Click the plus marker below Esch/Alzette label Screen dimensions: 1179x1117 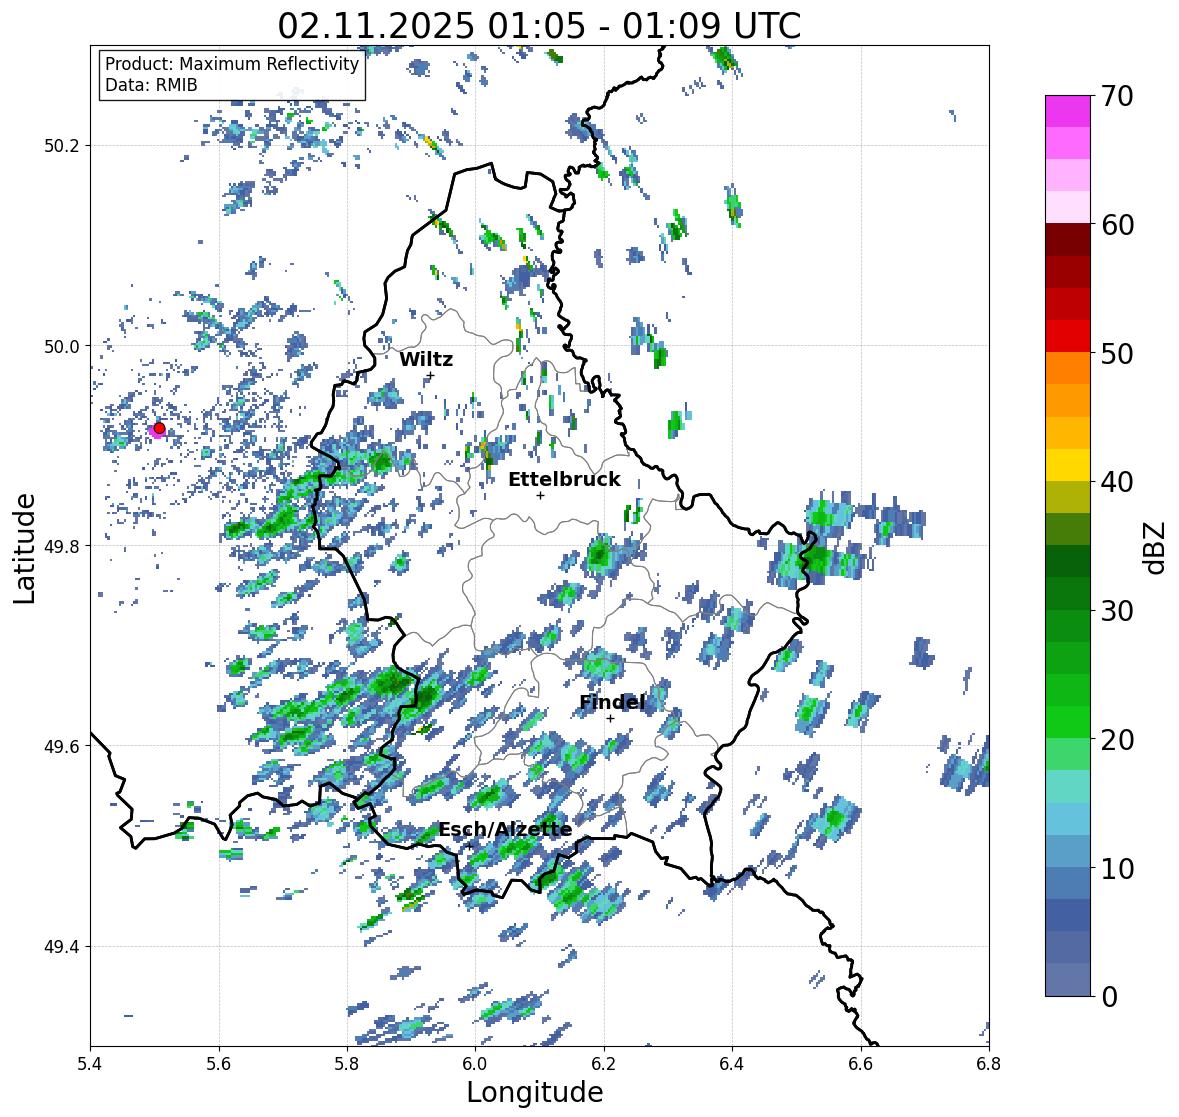point(469,846)
